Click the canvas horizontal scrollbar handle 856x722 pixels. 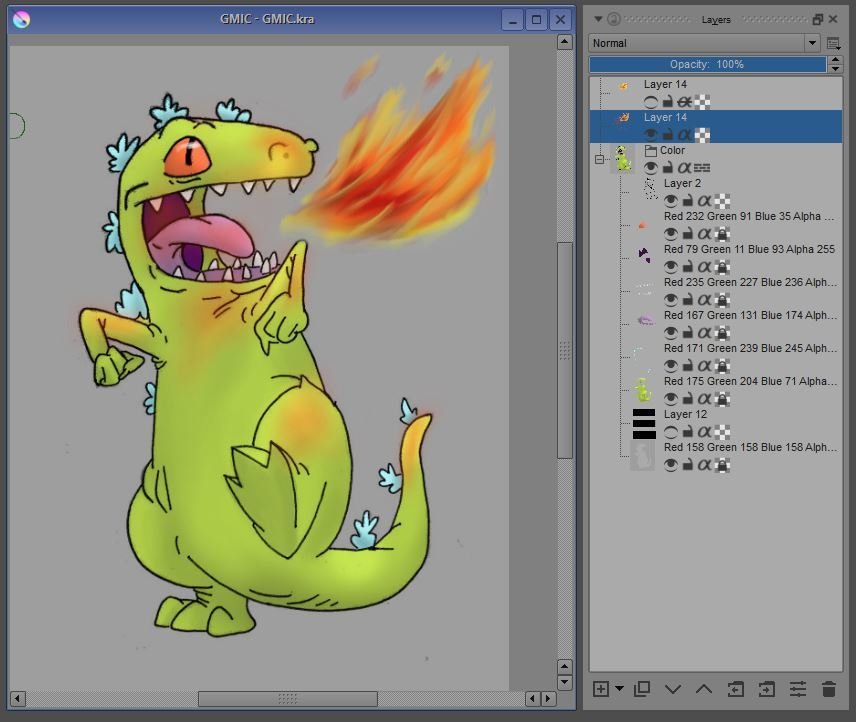pos(288,699)
